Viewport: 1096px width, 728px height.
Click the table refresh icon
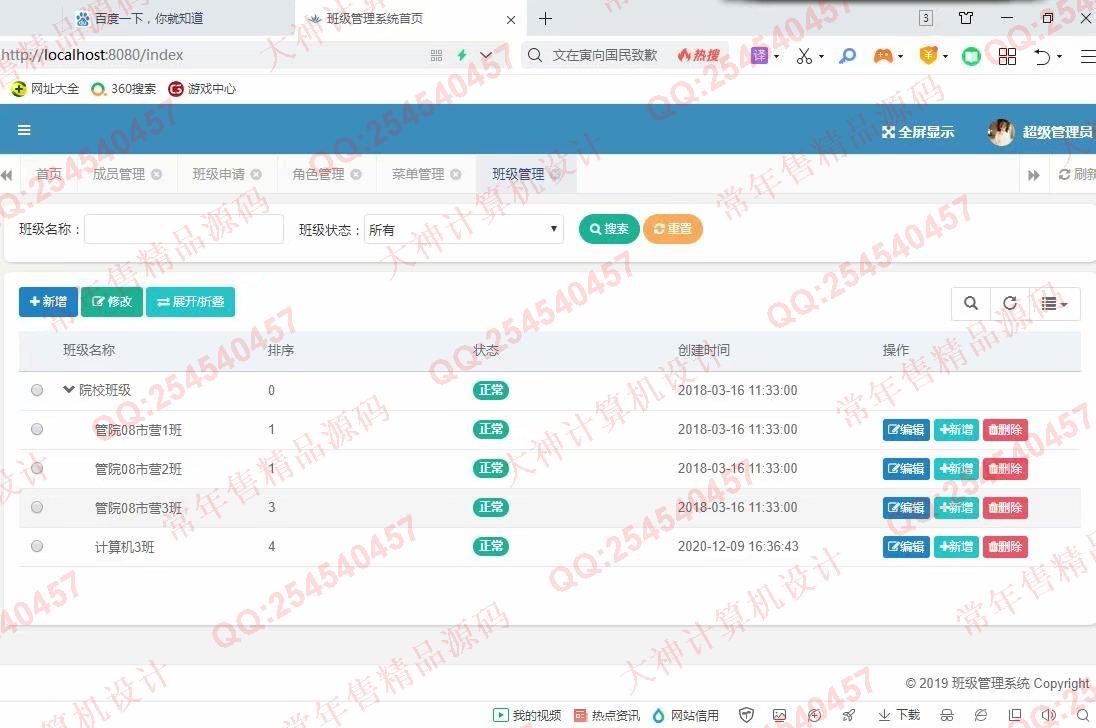pos(1010,303)
